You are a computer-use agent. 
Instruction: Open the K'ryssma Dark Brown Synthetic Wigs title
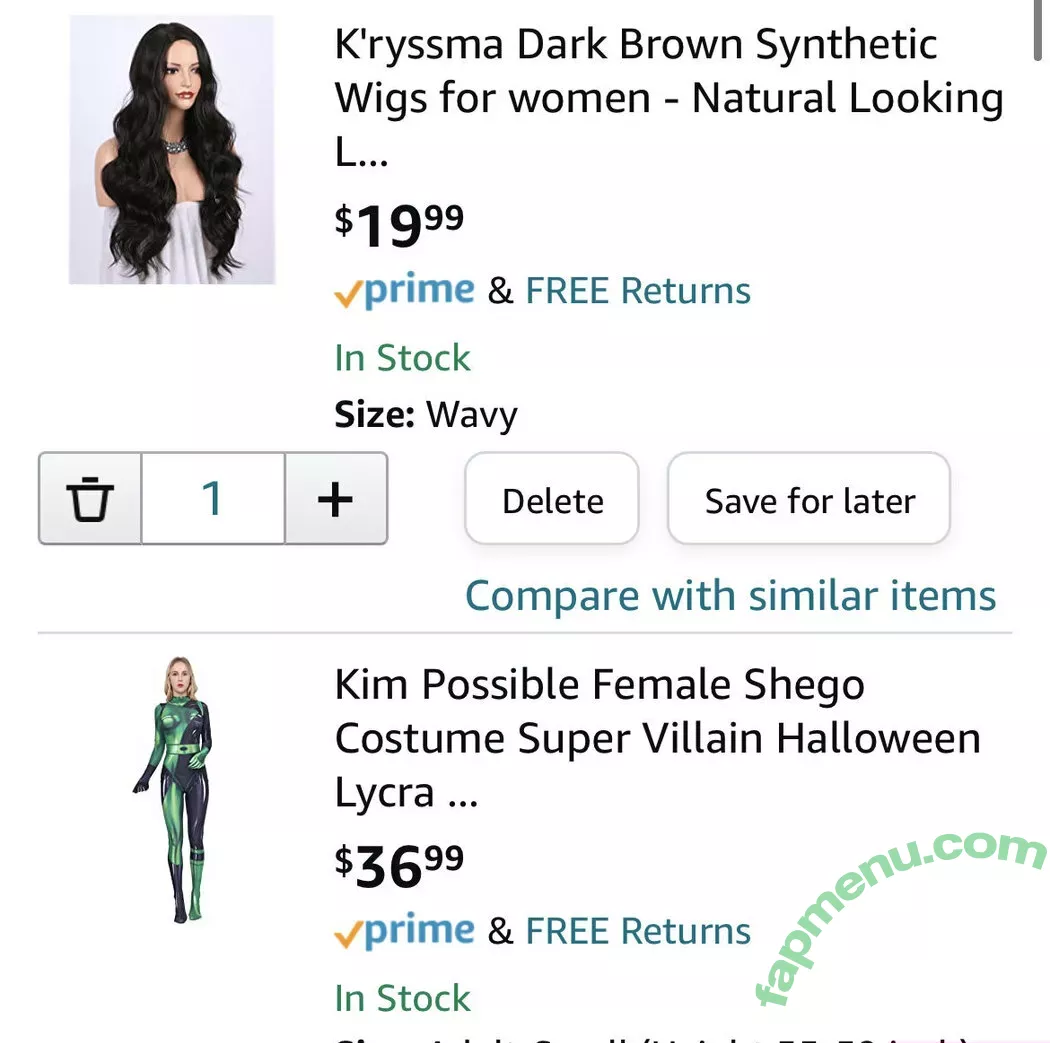(x=668, y=98)
